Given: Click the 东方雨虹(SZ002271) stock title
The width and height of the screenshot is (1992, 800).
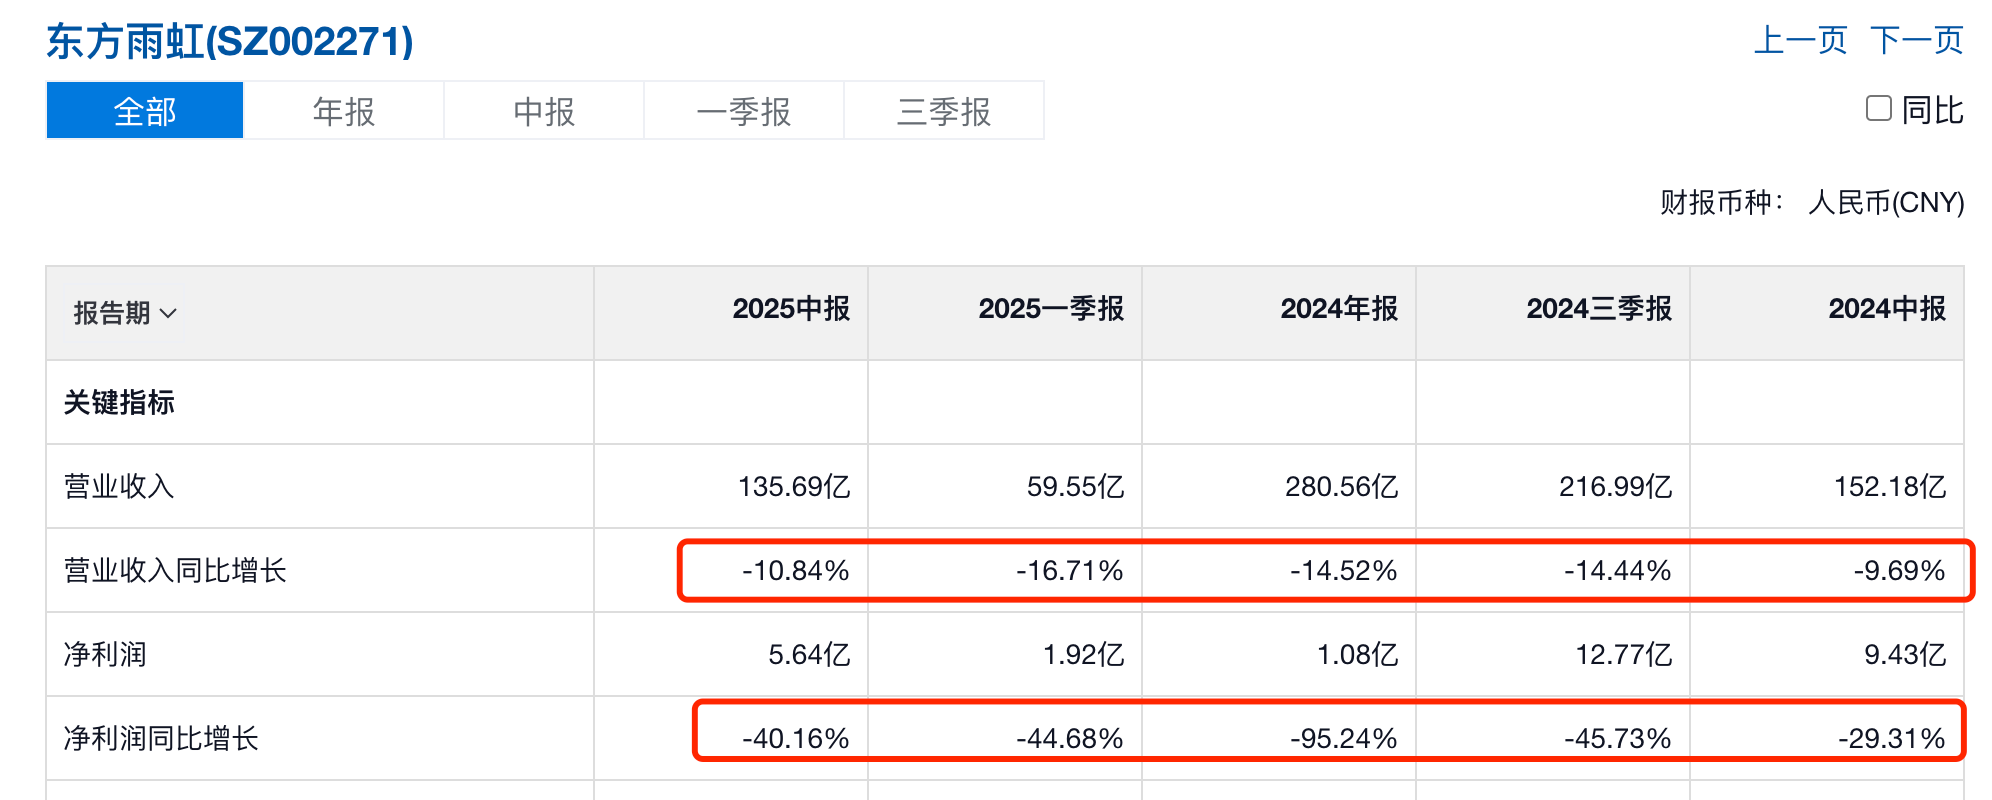Looking at the screenshot, I should [230, 42].
